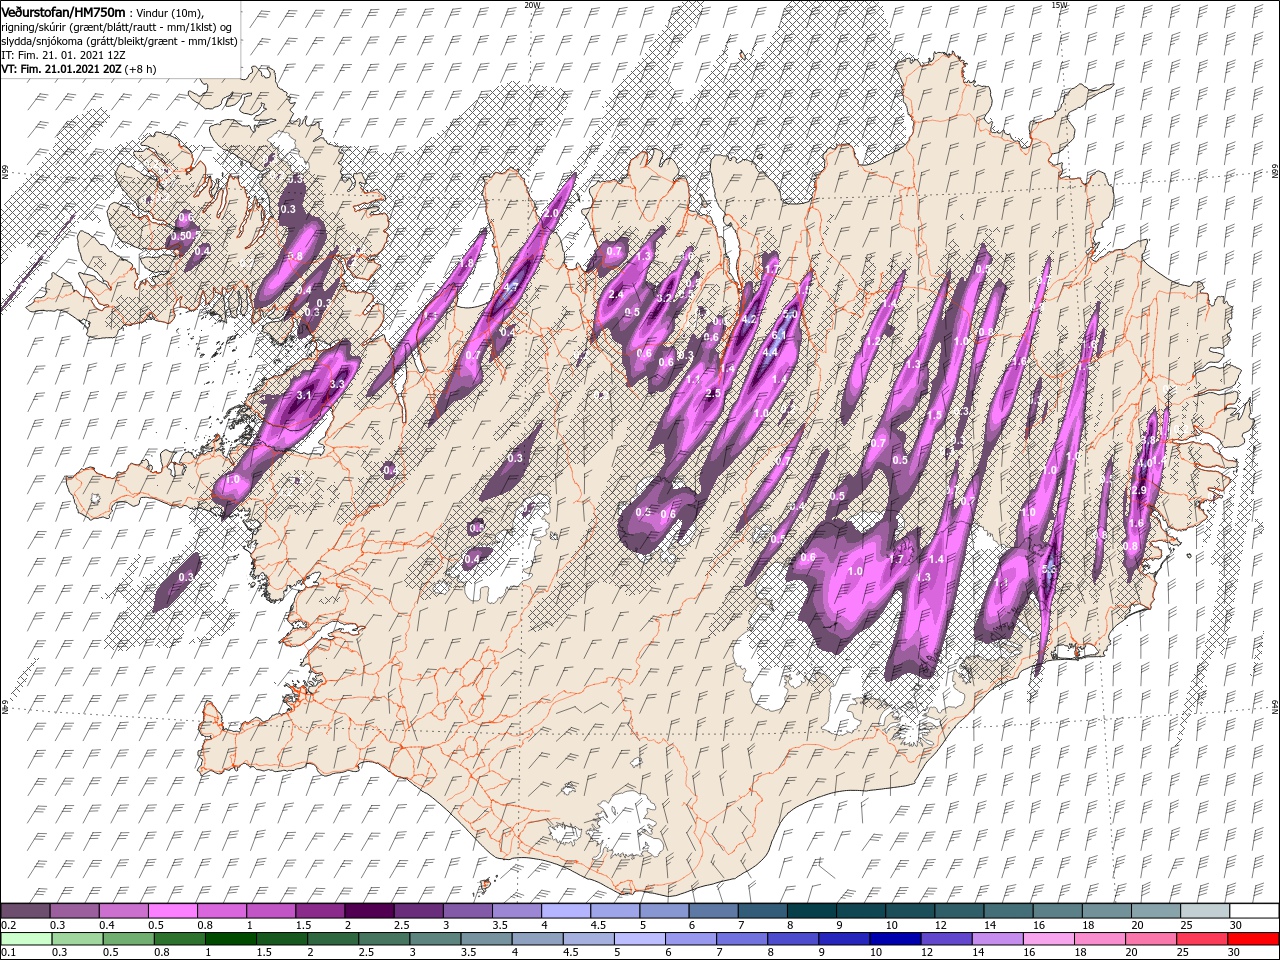Click the 0.1 label on rain scale
The height and width of the screenshot is (960, 1280).
pos(8,953)
